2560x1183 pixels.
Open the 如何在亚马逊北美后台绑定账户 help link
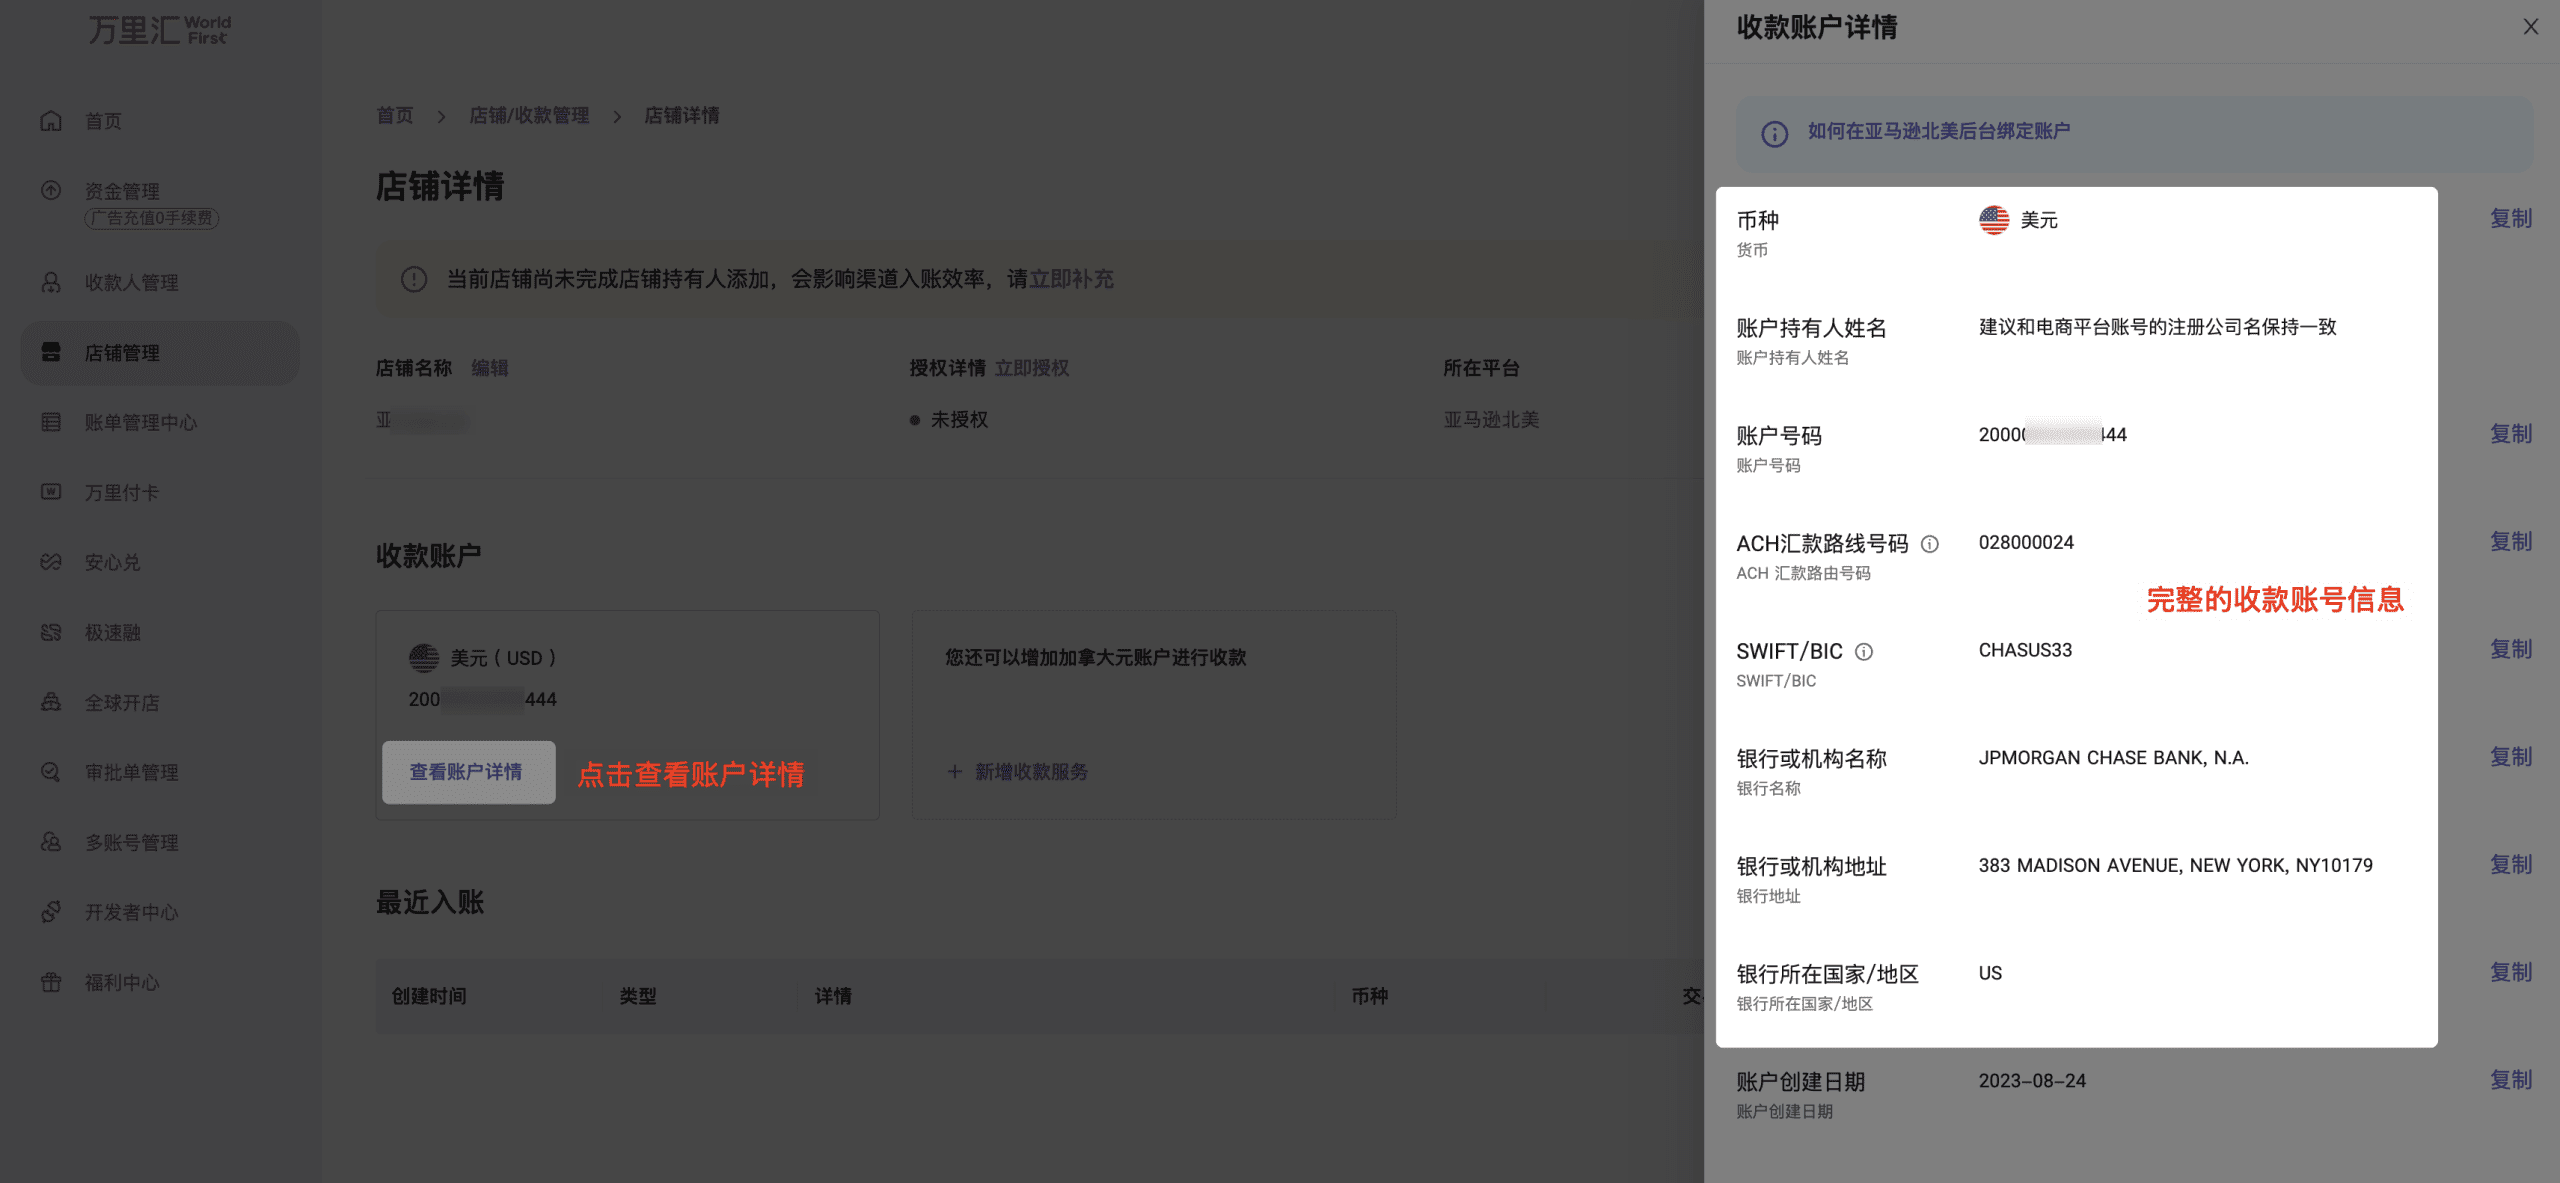click(x=1938, y=131)
